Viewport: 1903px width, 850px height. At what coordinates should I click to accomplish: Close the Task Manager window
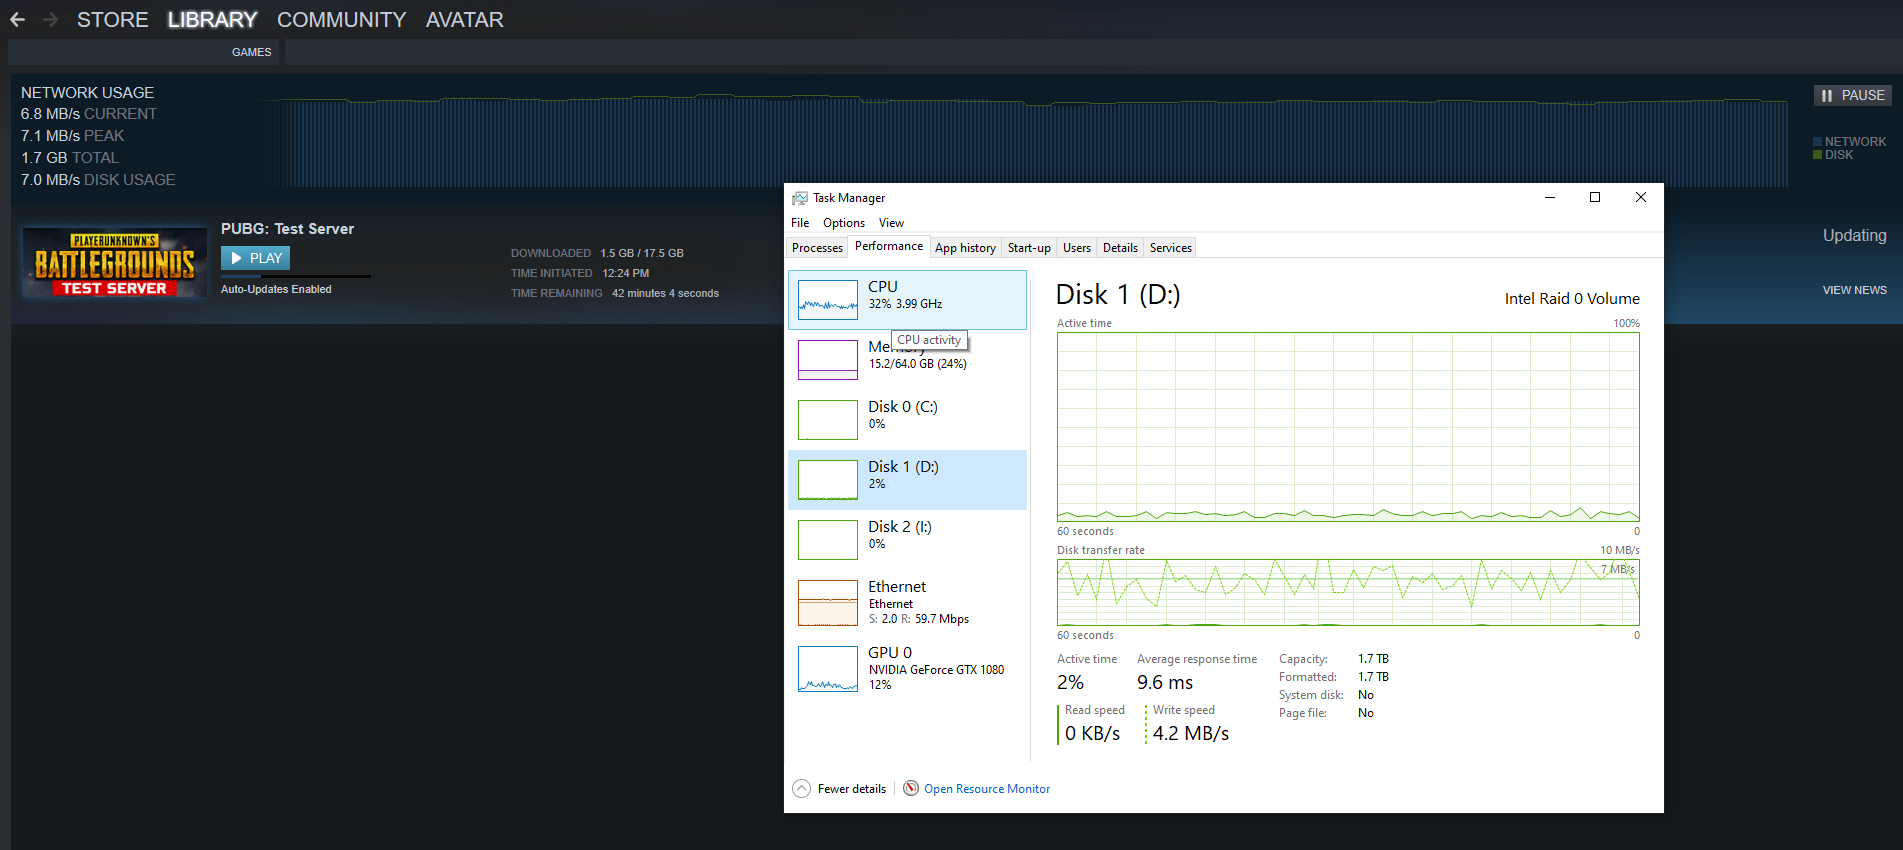pos(1641,197)
